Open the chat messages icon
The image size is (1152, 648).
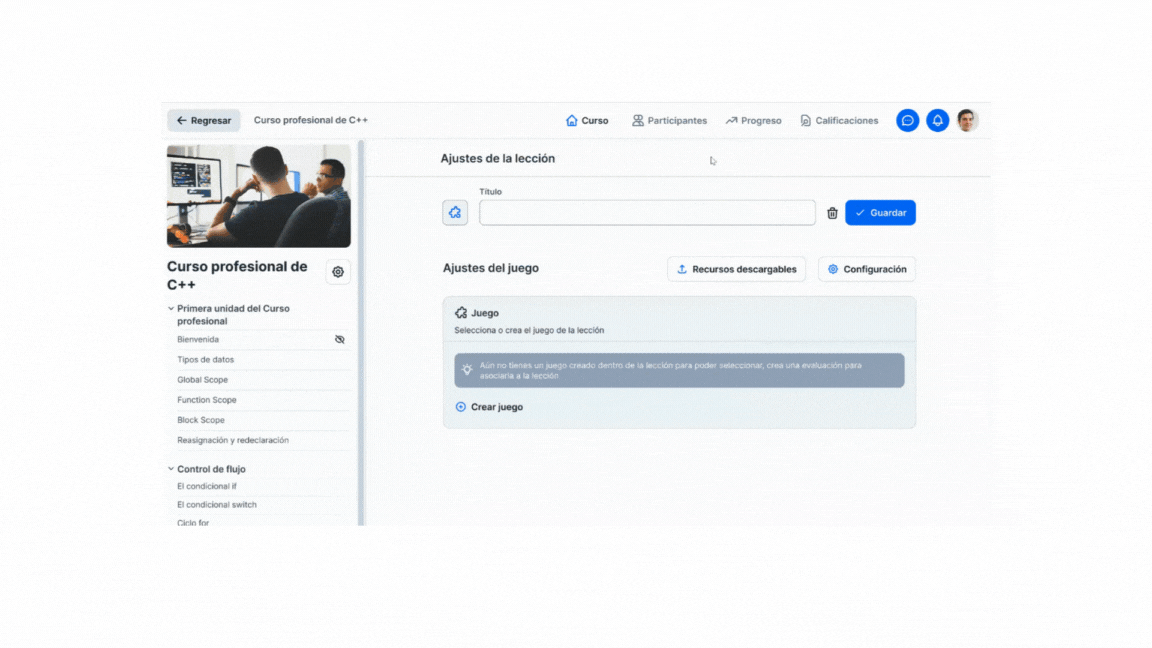[907, 120]
